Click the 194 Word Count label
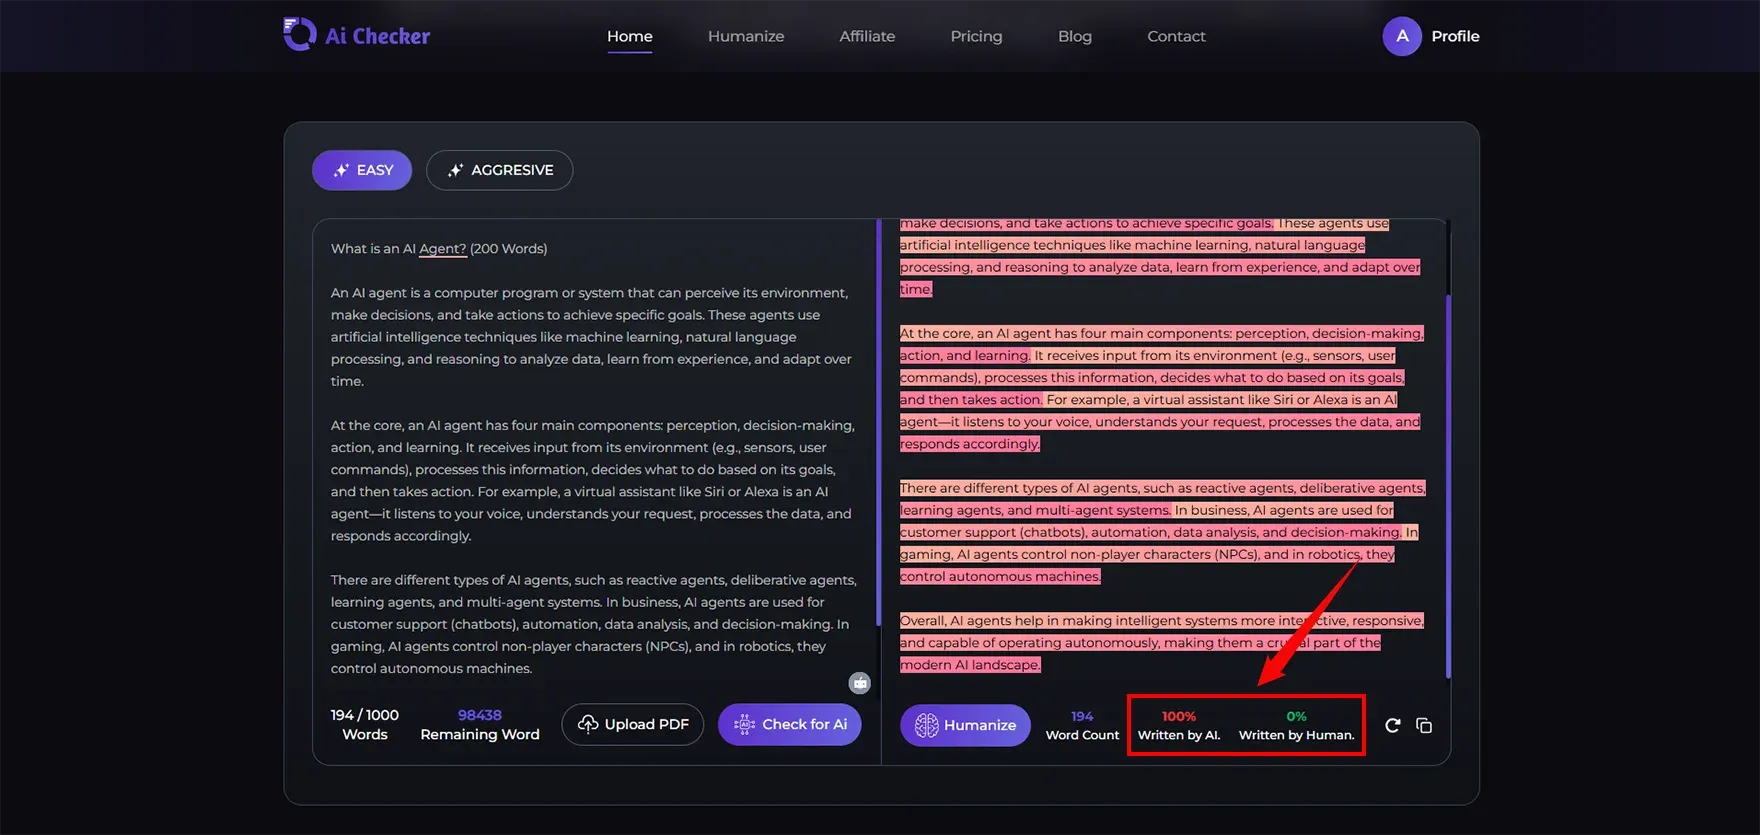 [1082, 725]
